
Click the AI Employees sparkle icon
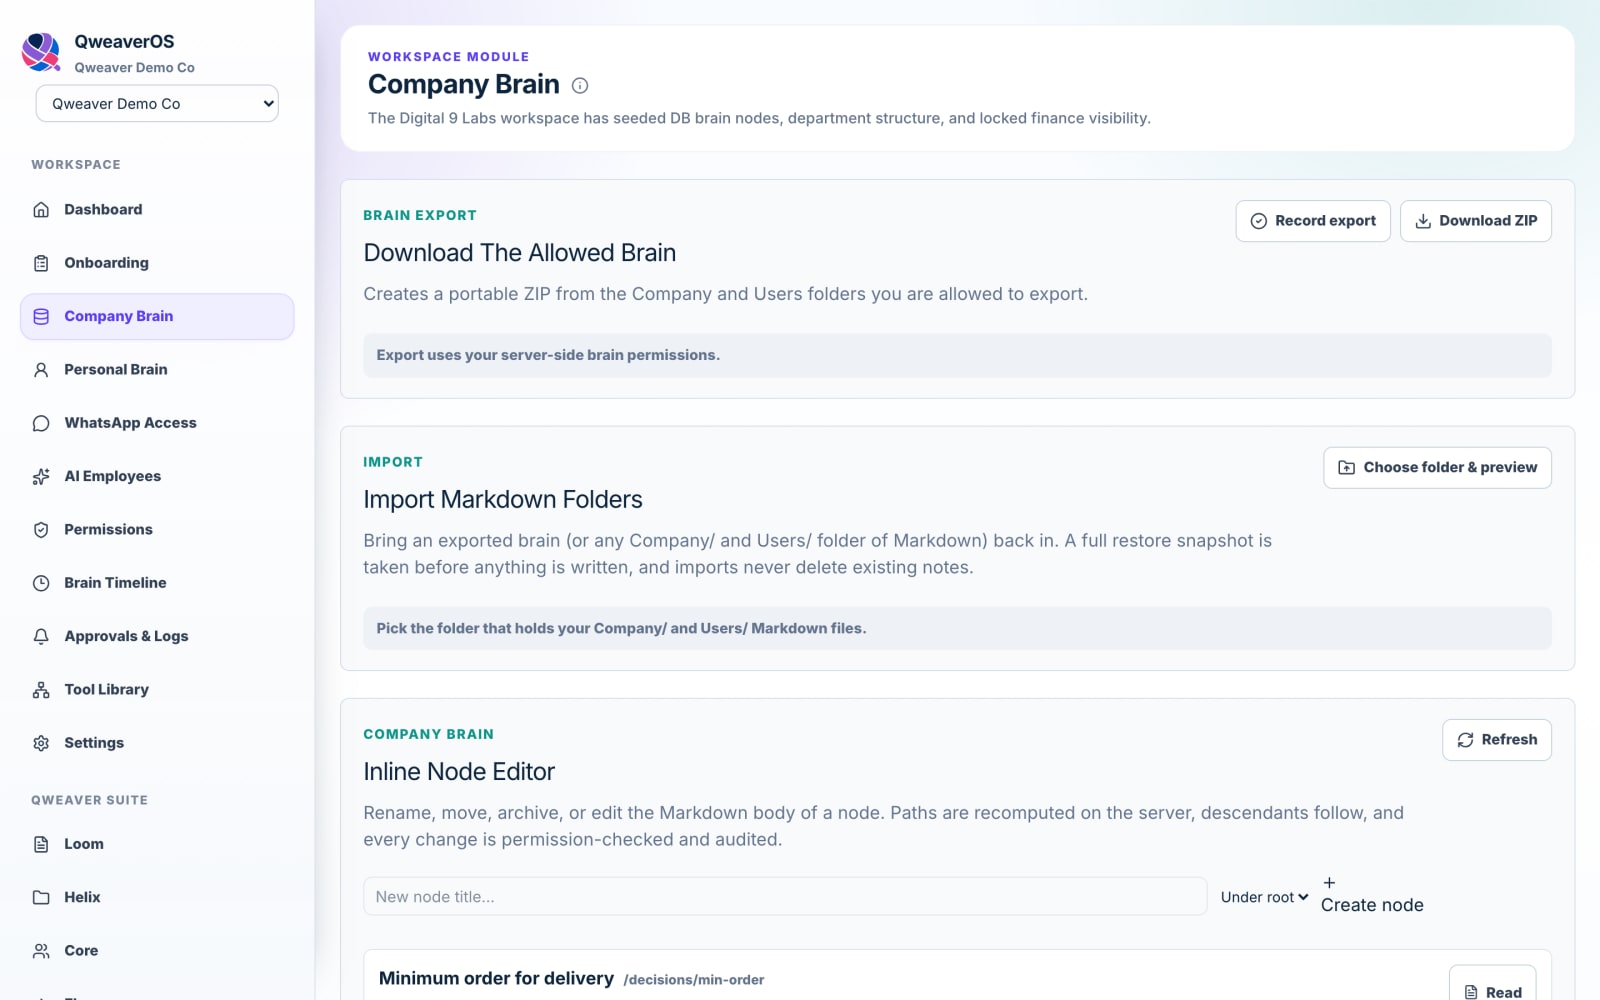click(x=41, y=476)
